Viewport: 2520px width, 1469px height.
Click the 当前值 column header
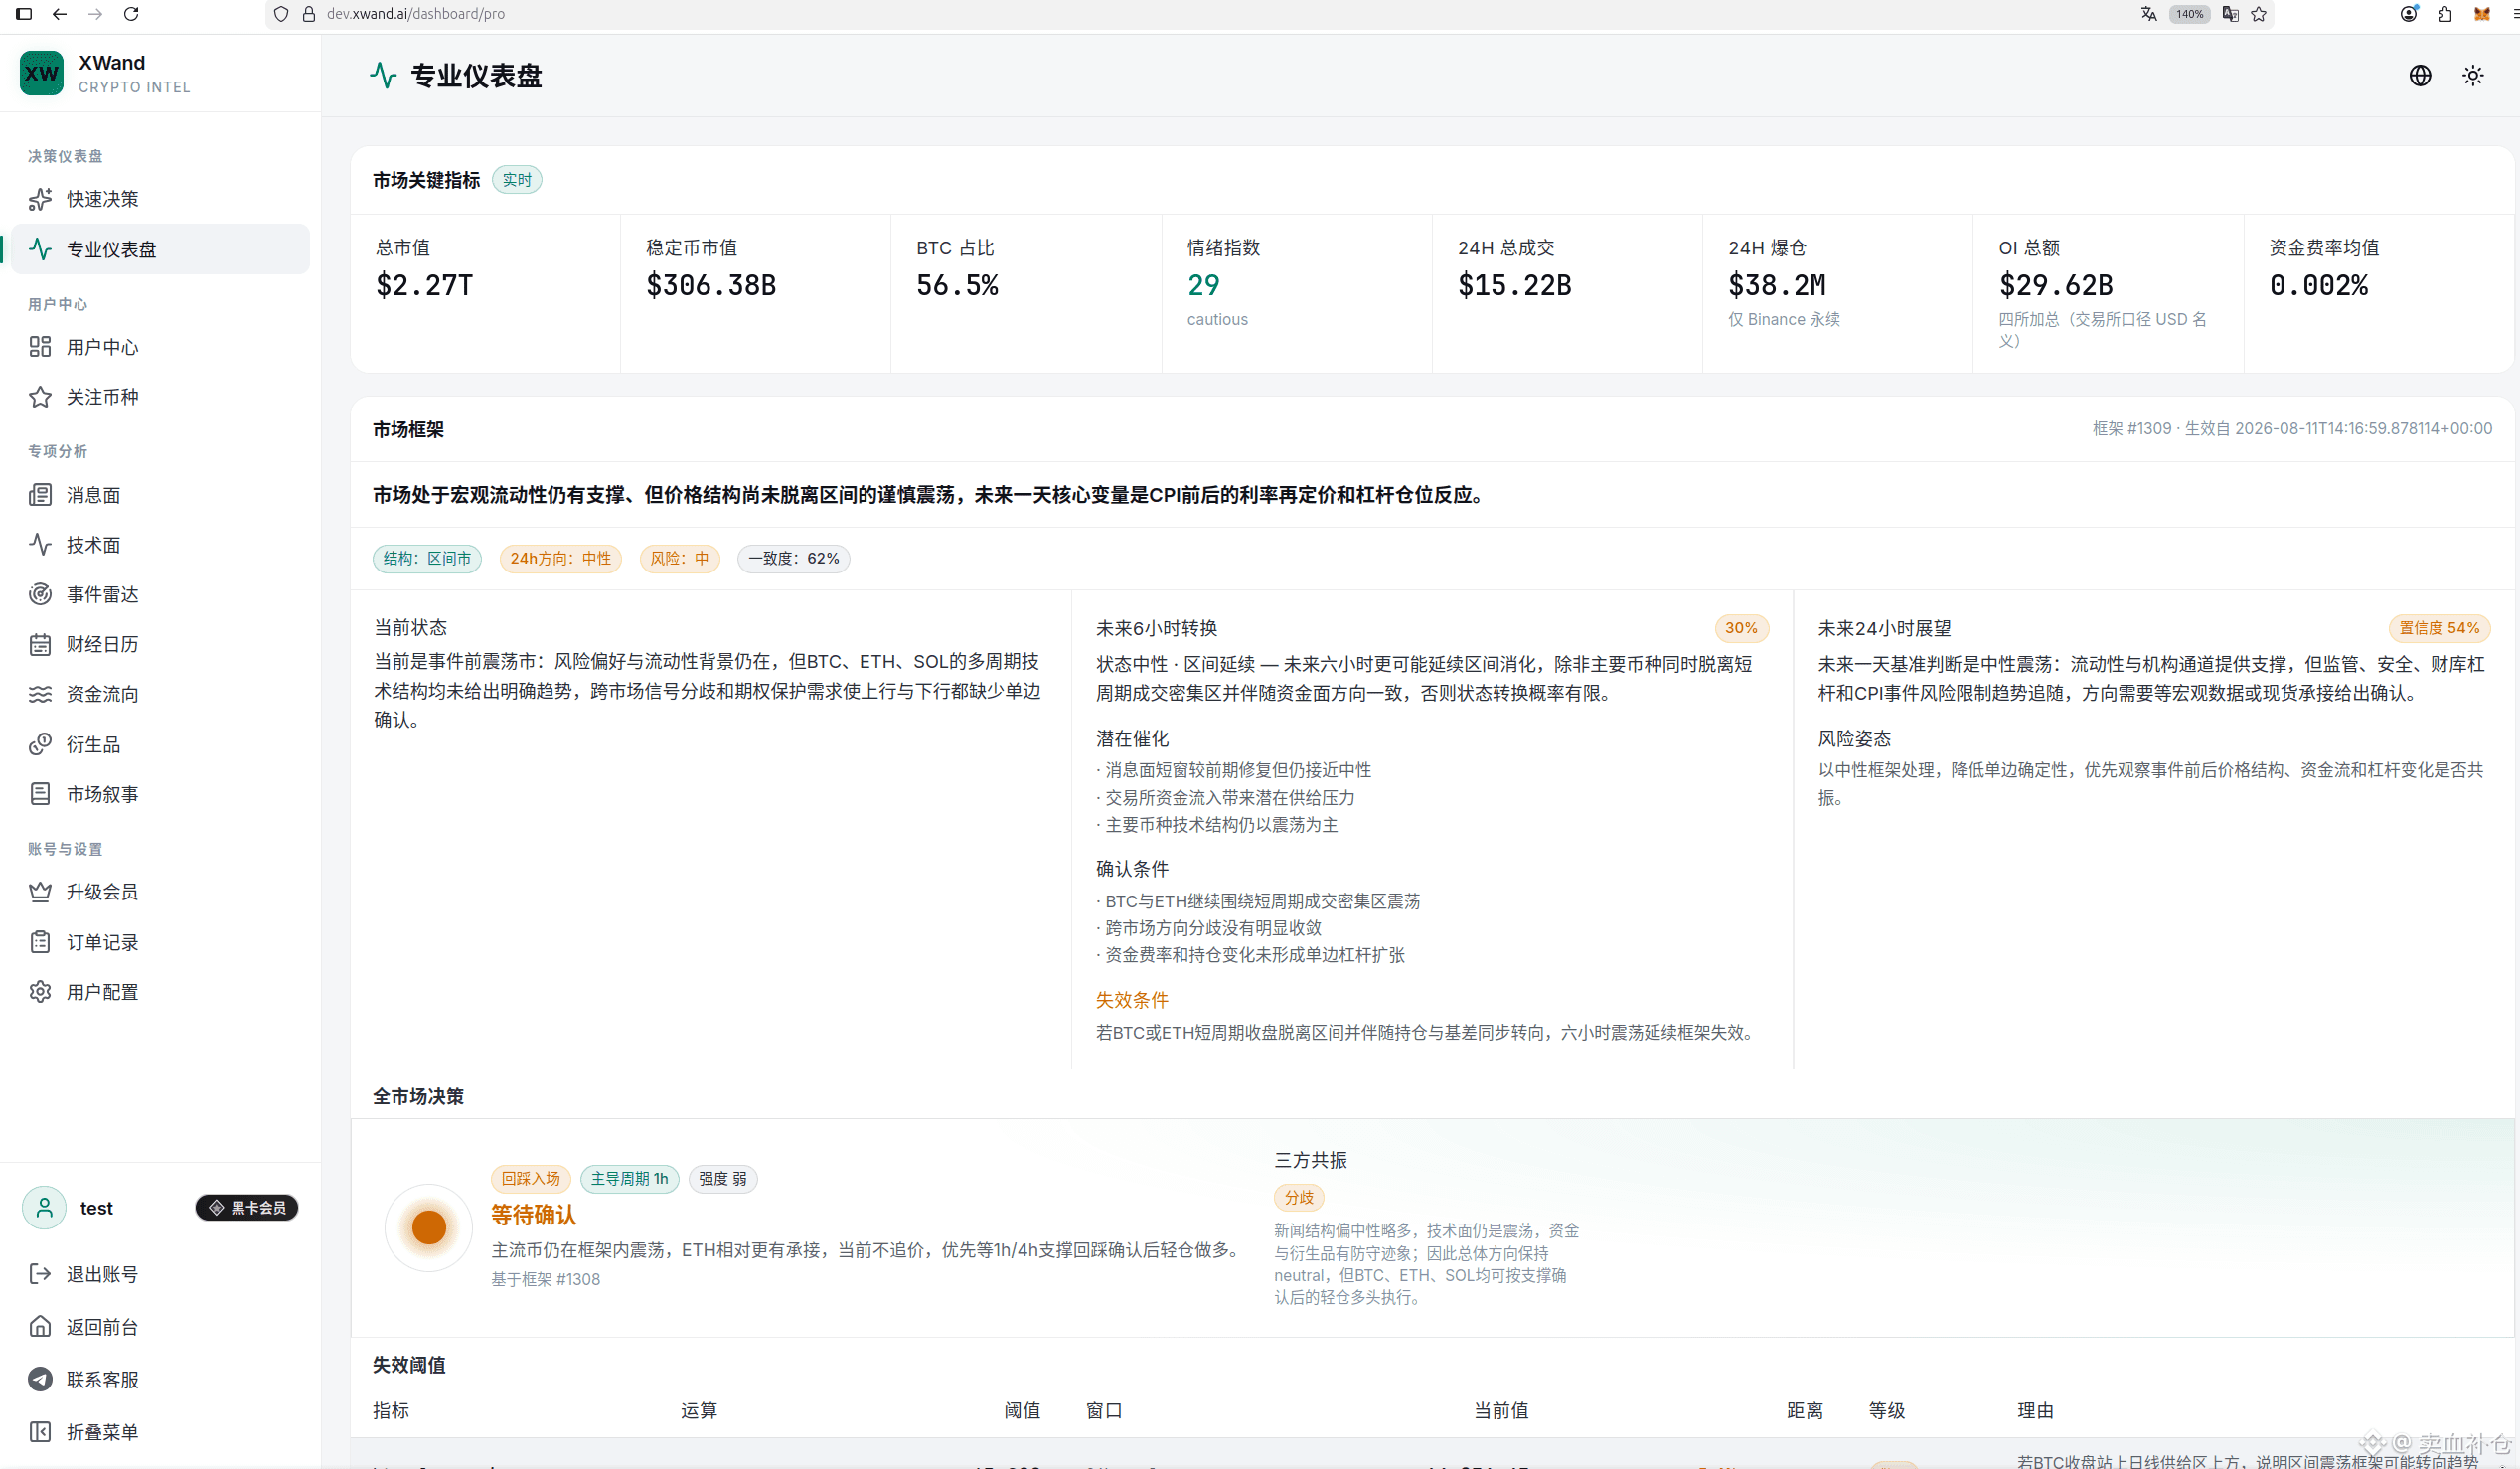tap(1500, 1411)
